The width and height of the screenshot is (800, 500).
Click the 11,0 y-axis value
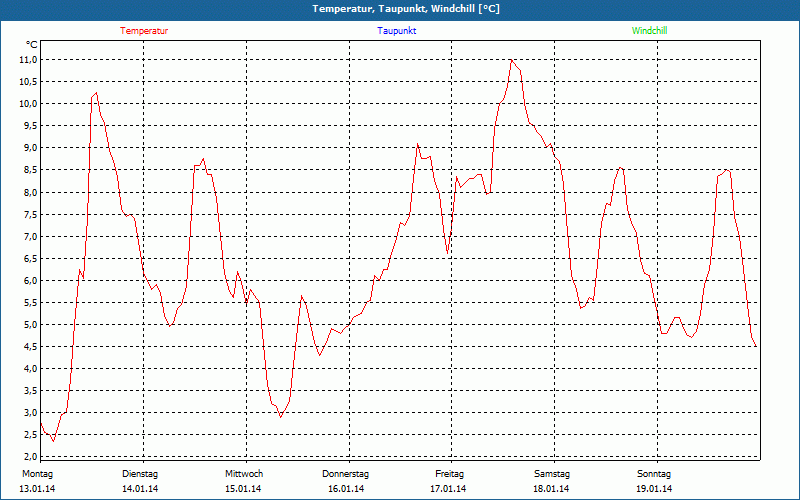pyautogui.click(x=29, y=60)
